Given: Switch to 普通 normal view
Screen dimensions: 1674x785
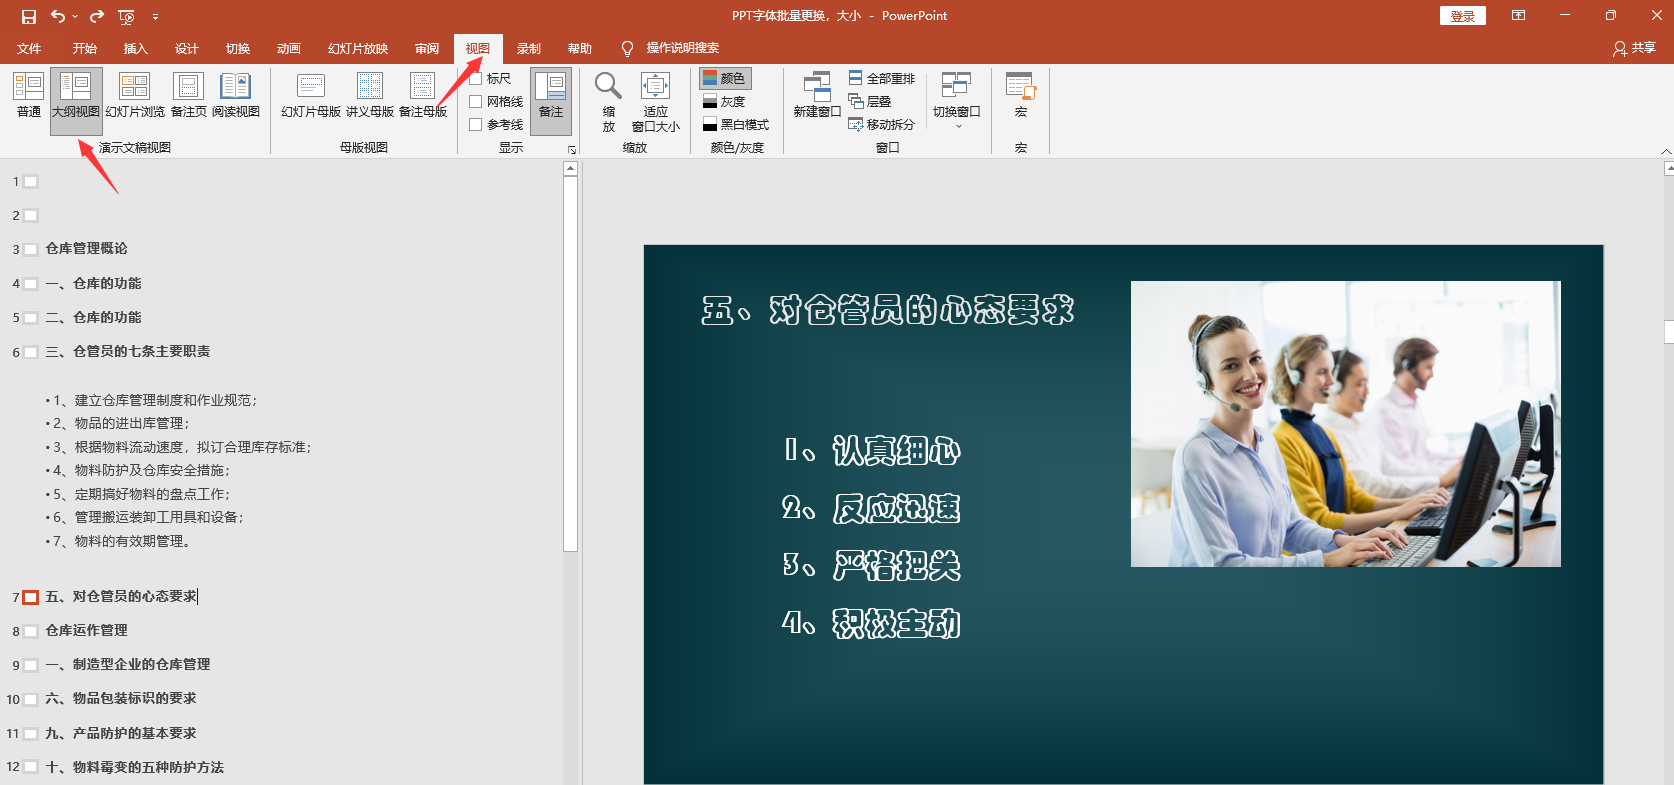Looking at the screenshot, I should click(x=29, y=95).
